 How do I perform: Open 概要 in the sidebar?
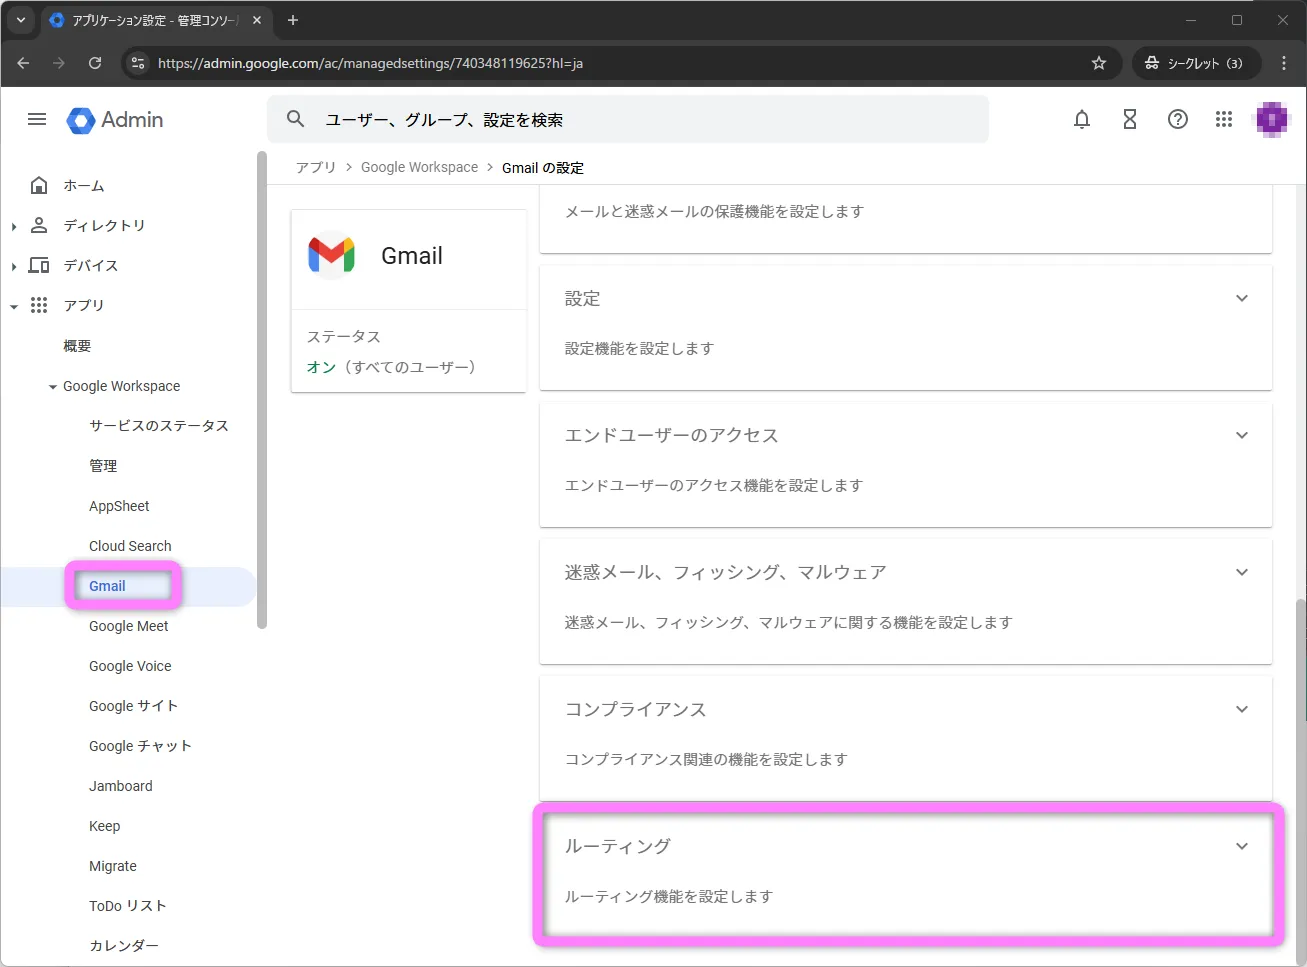tap(77, 346)
